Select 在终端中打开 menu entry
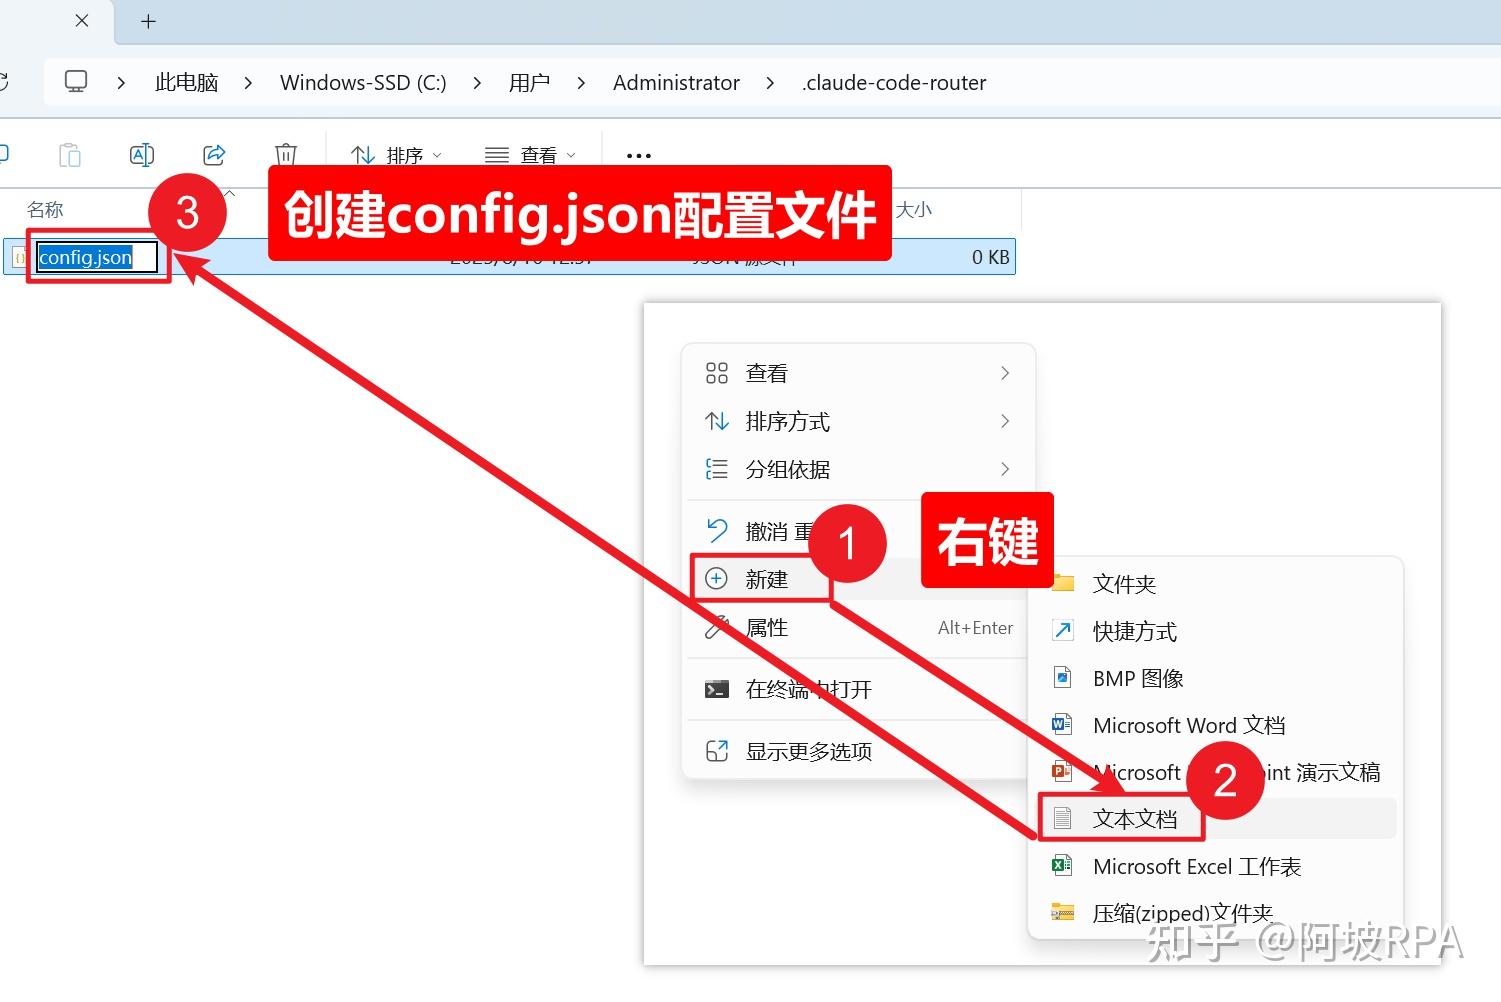The image size is (1501, 1002). (809, 689)
